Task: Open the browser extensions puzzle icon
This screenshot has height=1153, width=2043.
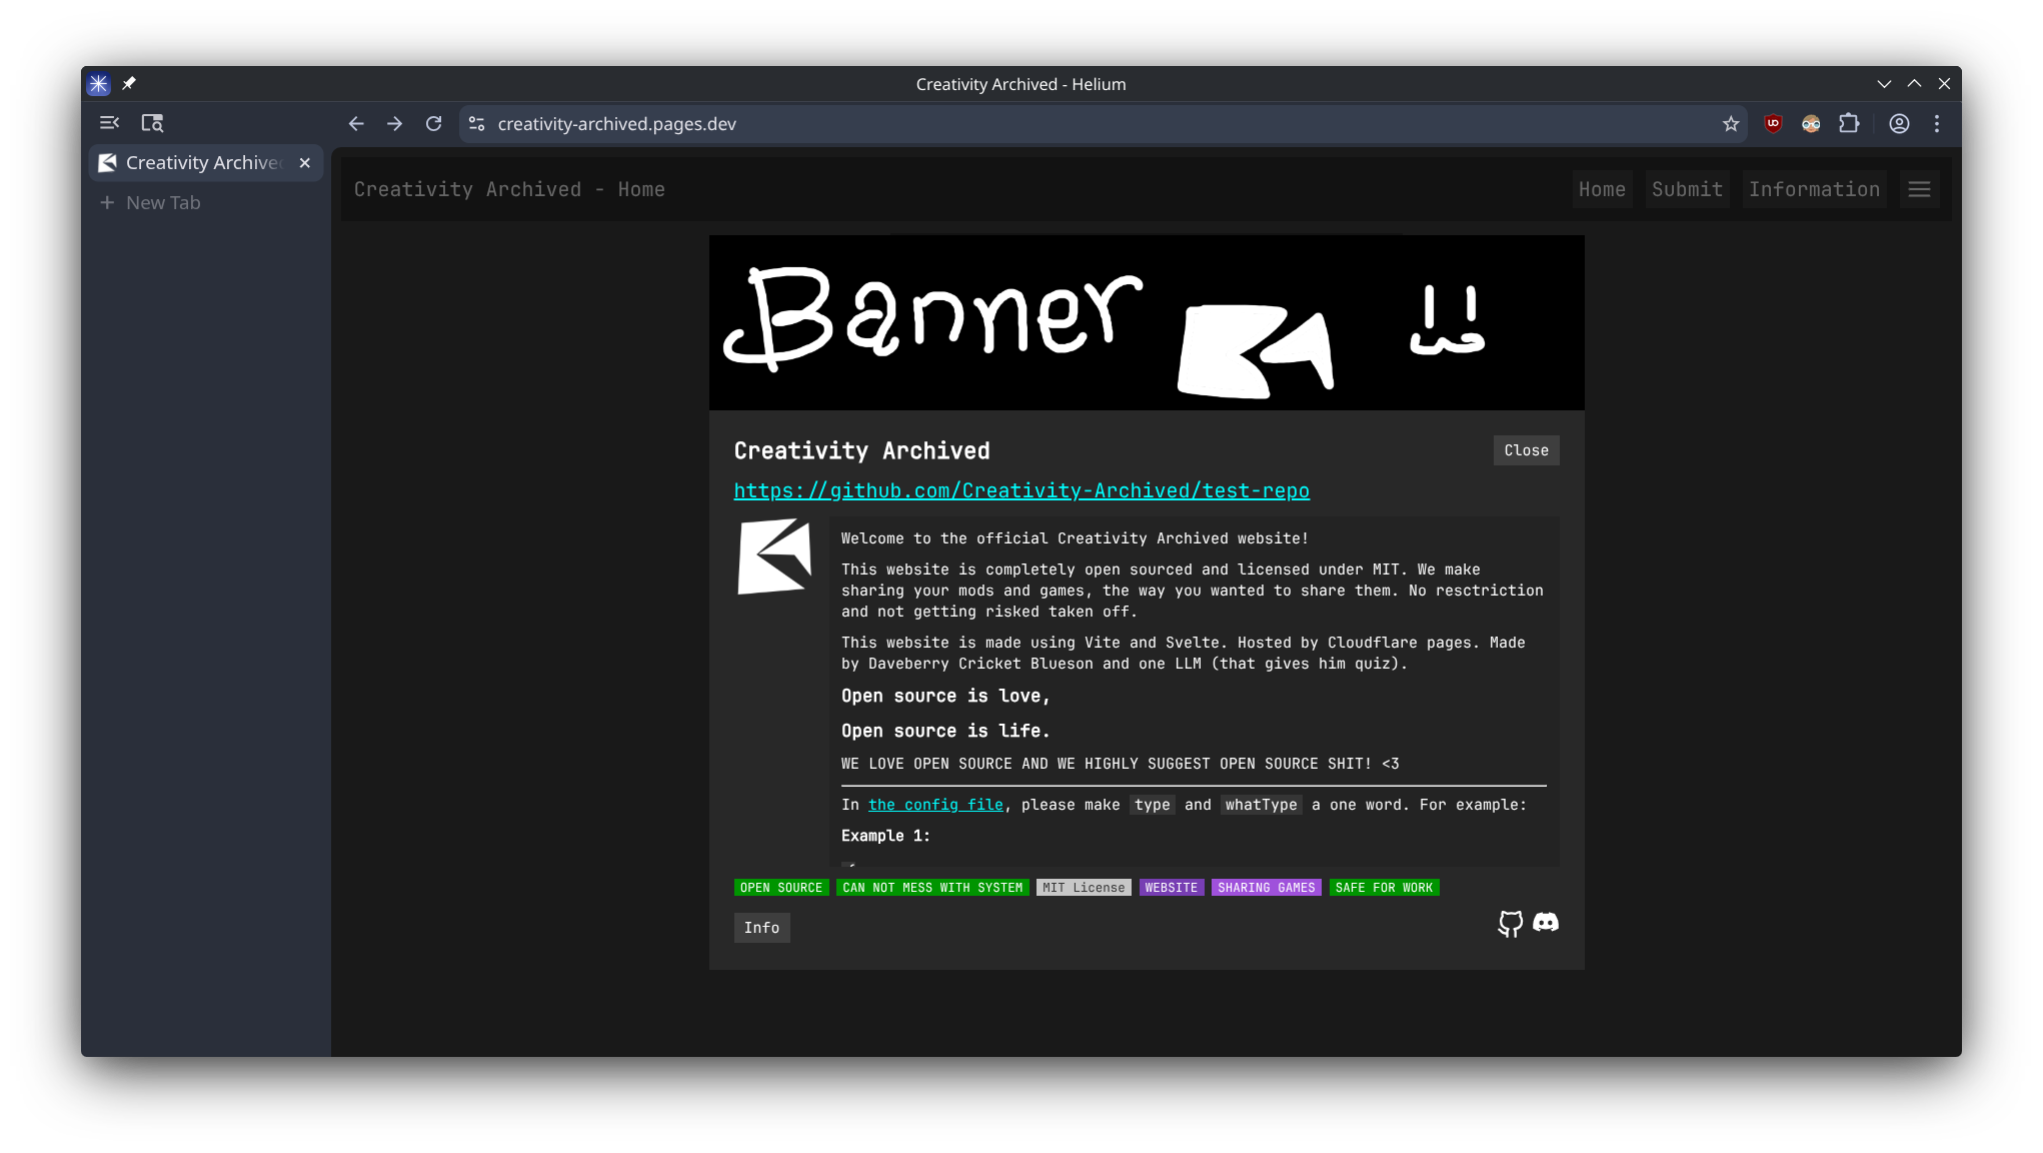Action: (1849, 123)
